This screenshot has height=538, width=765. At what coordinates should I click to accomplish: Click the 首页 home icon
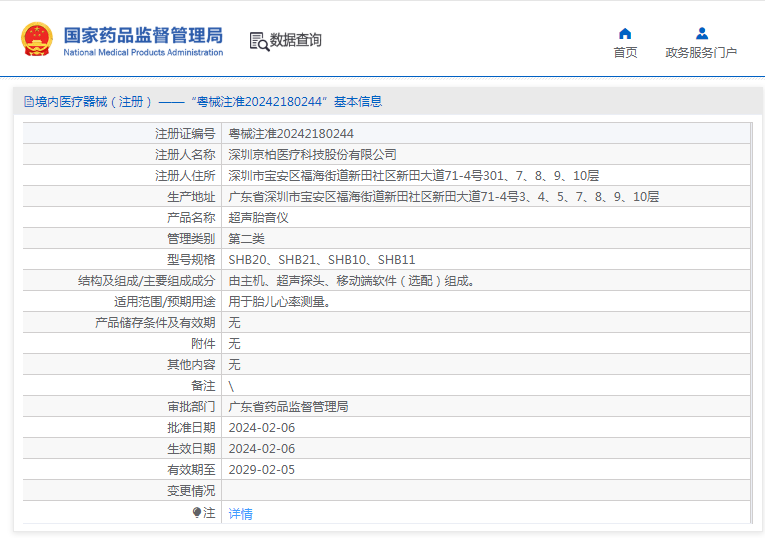625,34
